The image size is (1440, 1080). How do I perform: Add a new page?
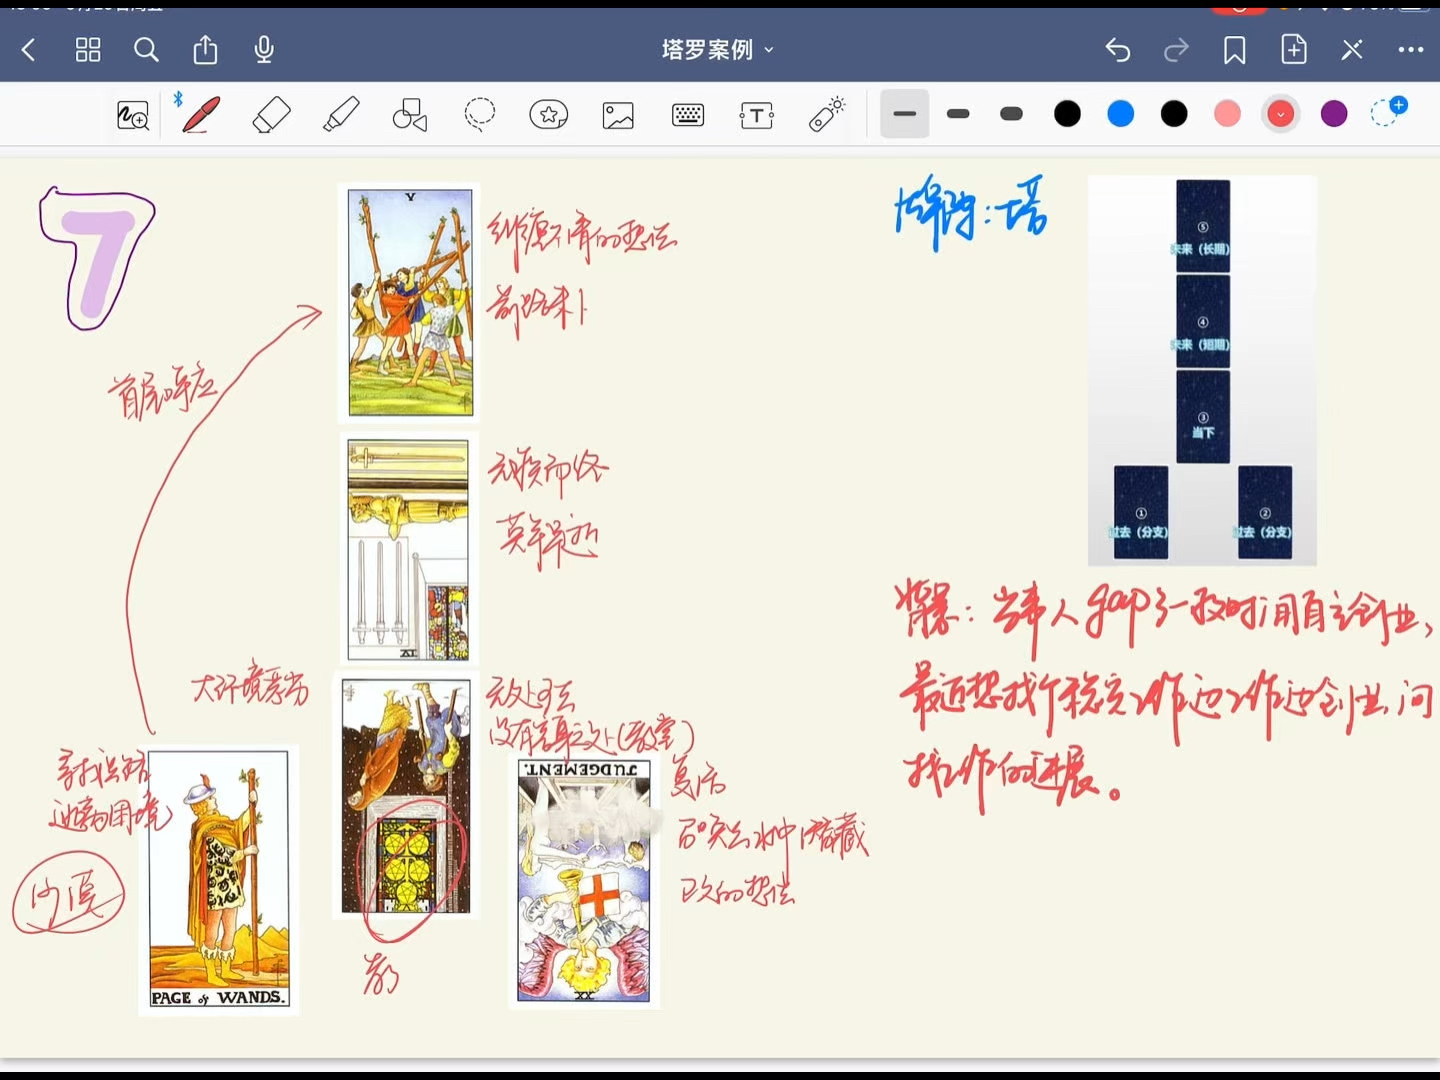coord(1294,50)
